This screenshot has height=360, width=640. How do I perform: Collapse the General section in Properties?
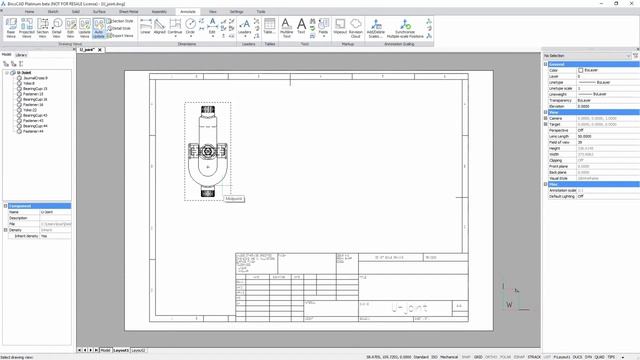pyautogui.click(x=545, y=64)
